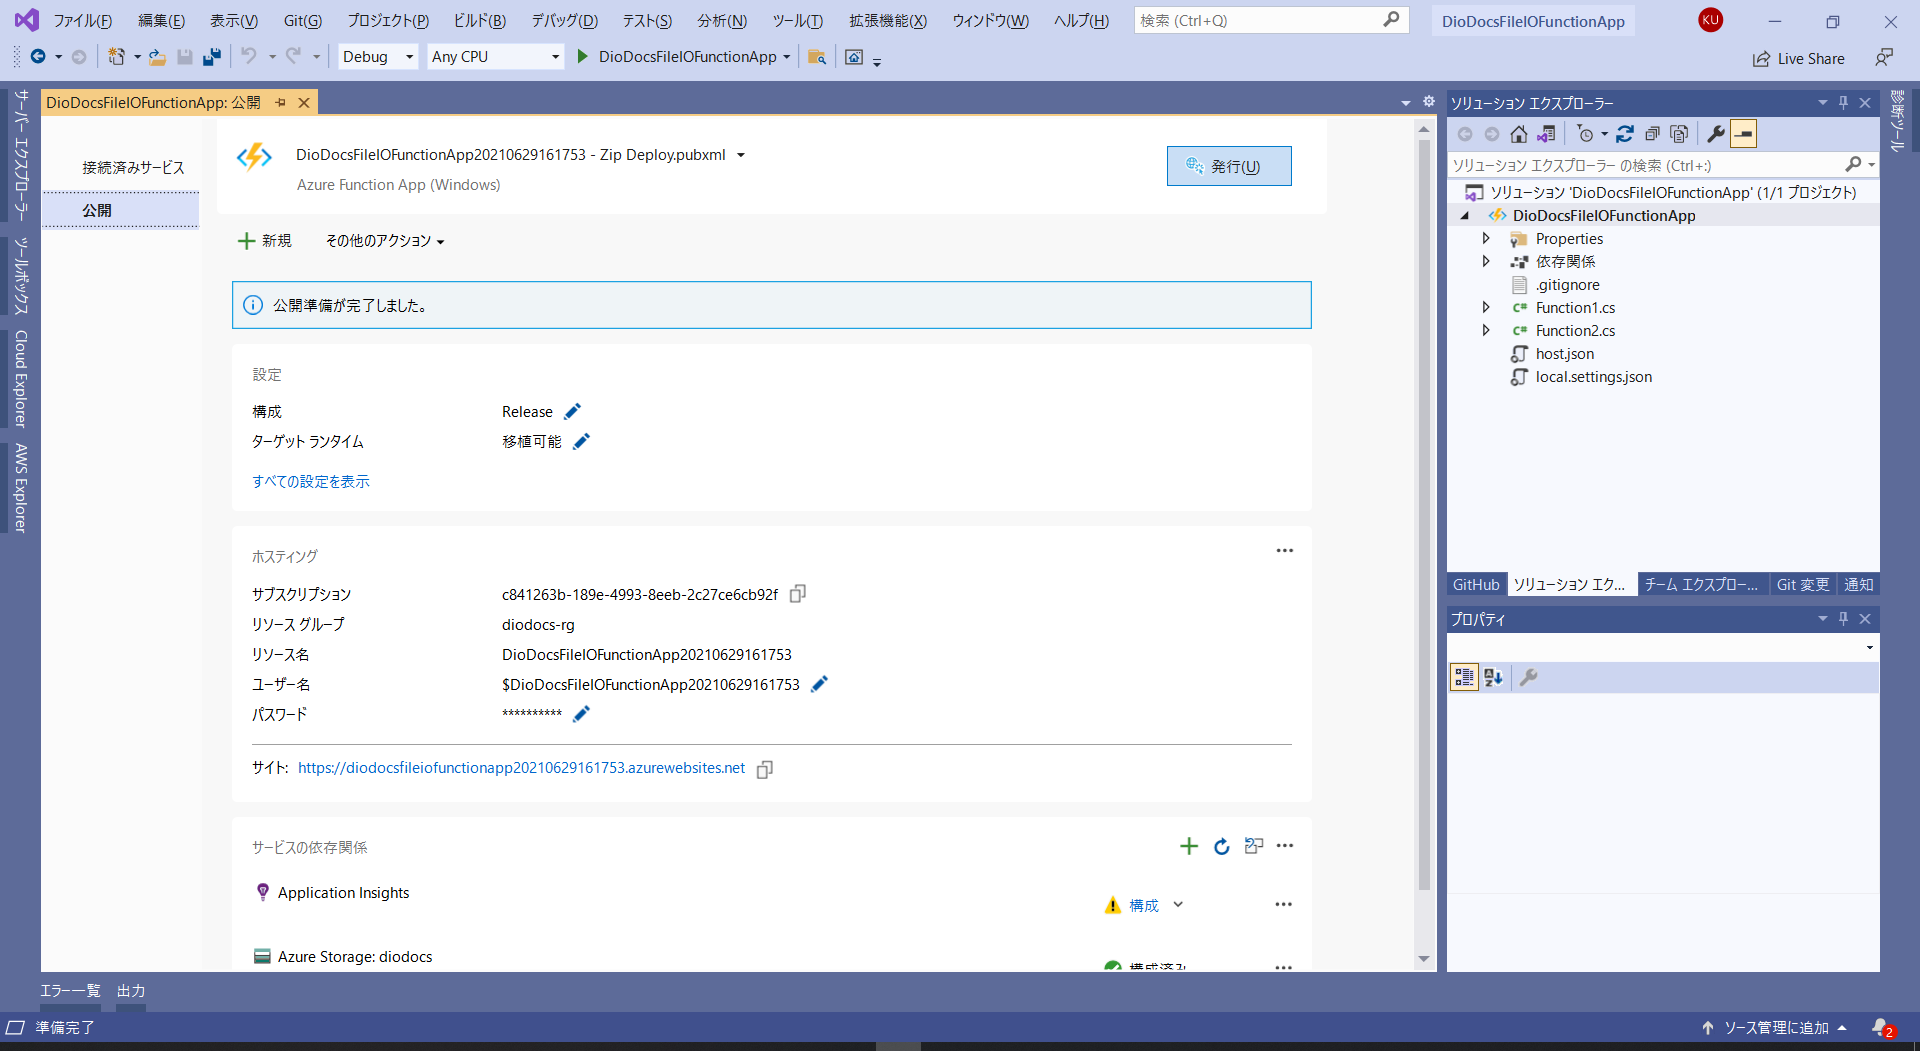Expand the Function2.cs node
This screenshot has height=1051, width=1920.
[x=1486, y=330]
